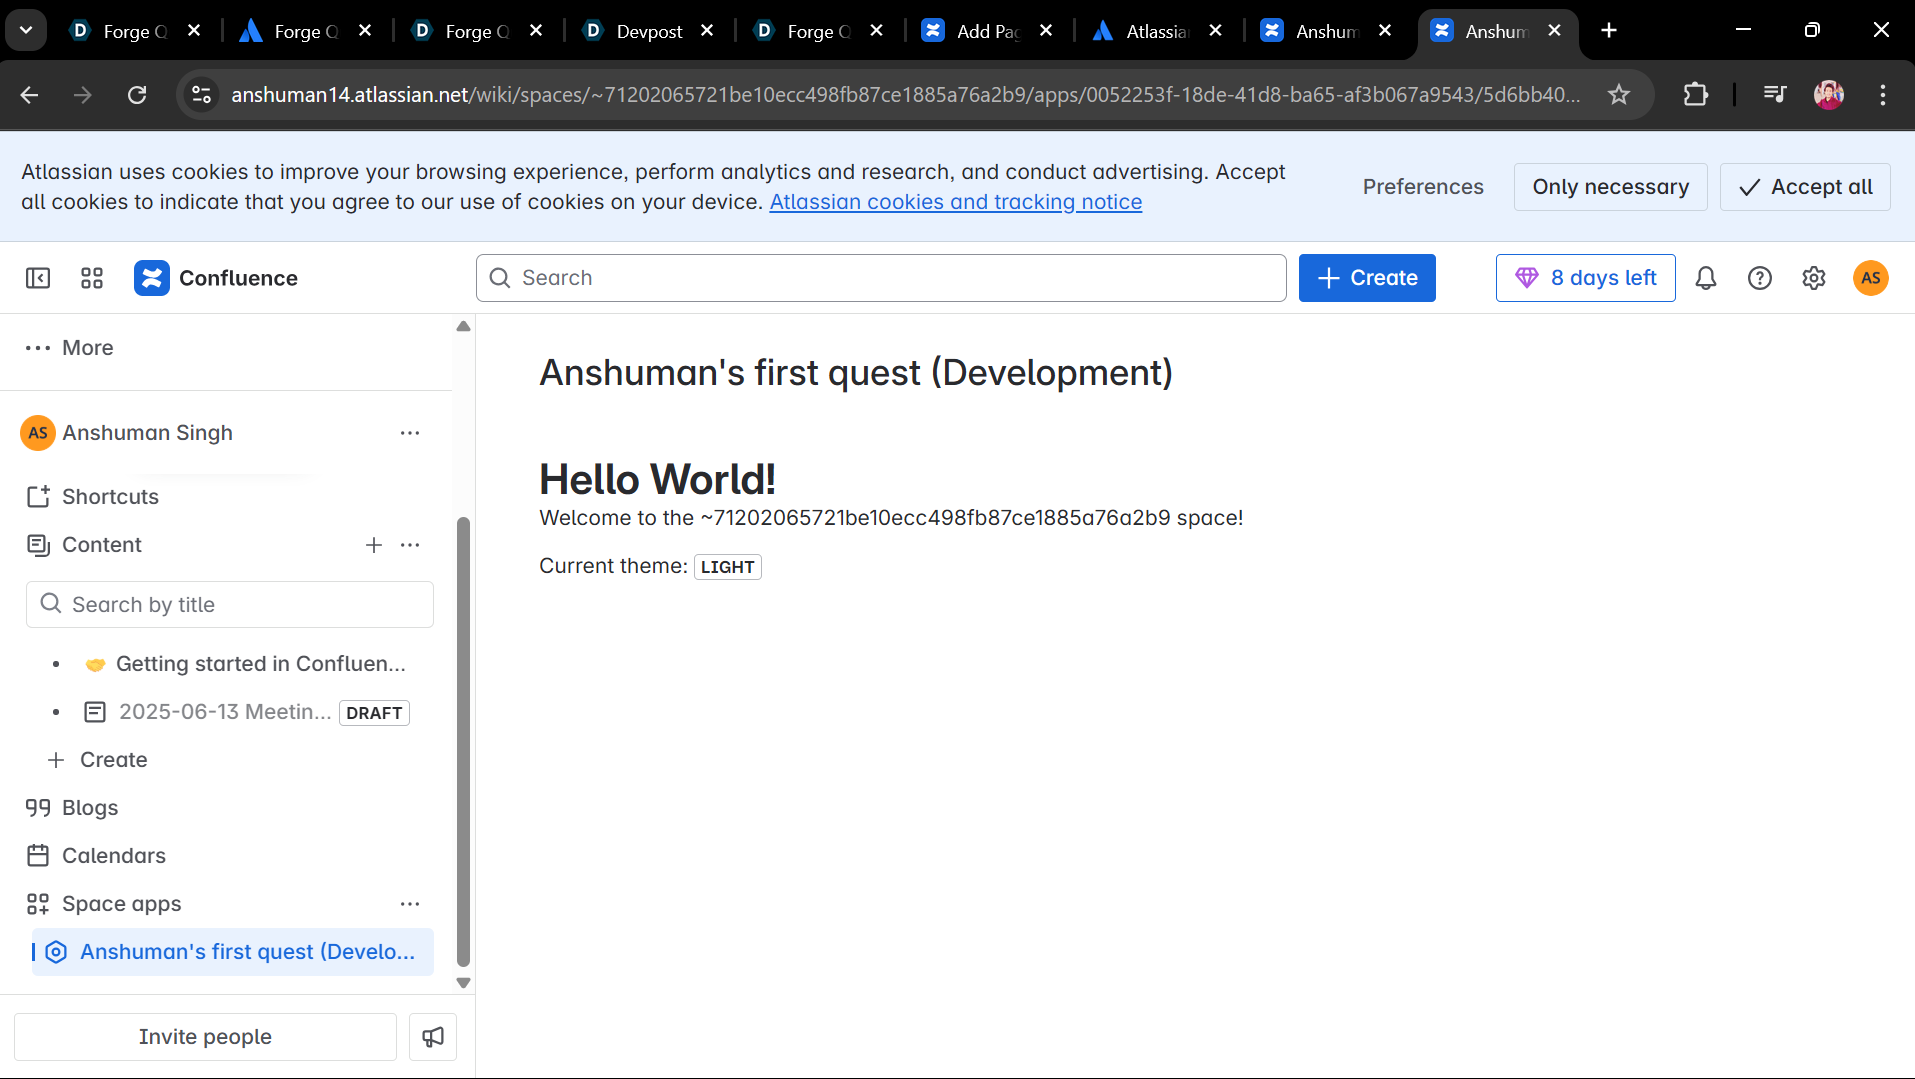Open the tab search dropdown arrow
Viewport: 1915px width, 1079px height.
tap(27, 31)
